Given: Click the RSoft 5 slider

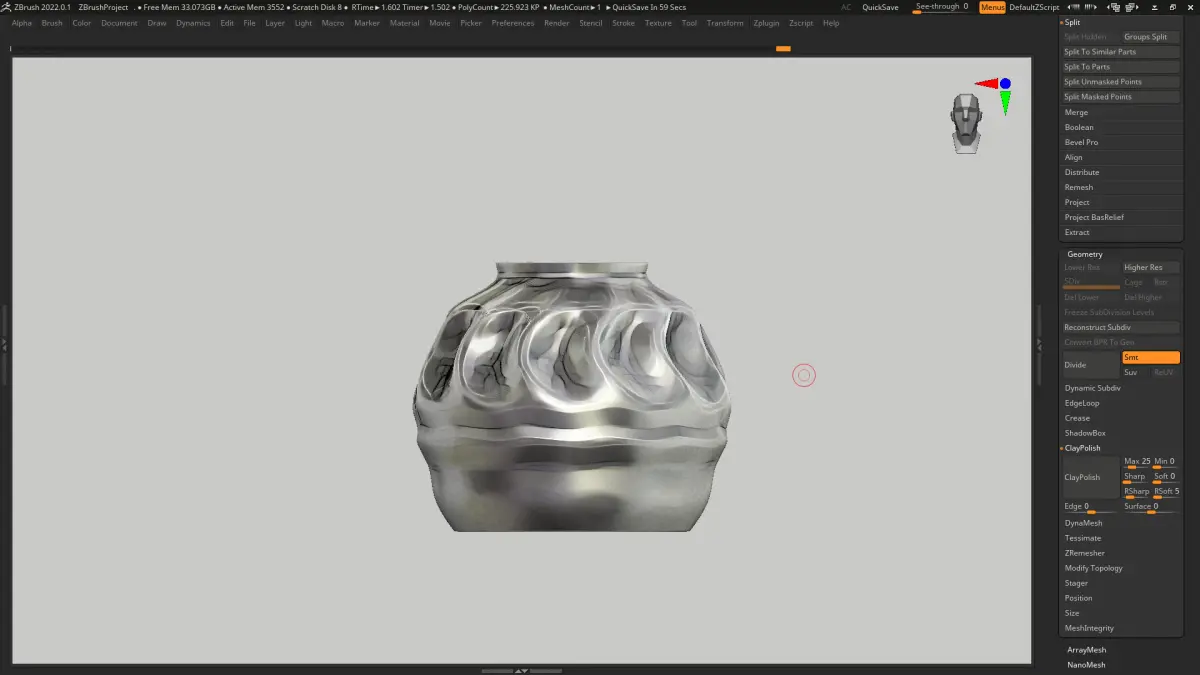Looking at the screenshot, I should [1166, 492].
